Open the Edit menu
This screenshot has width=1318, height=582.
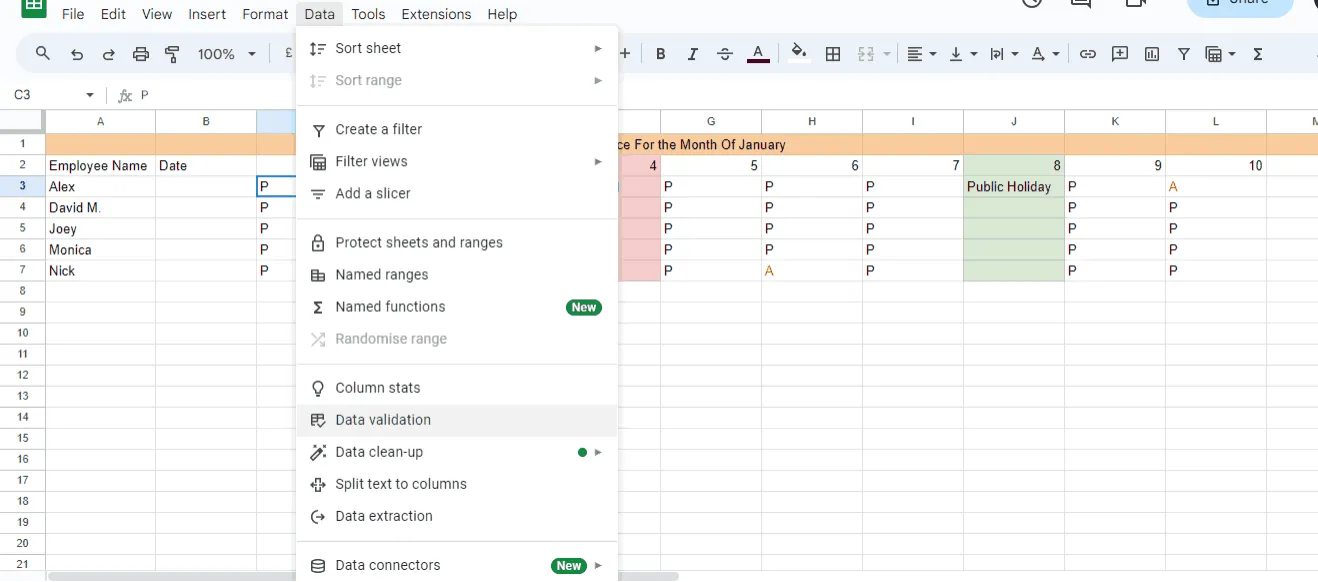click(113, 14)
